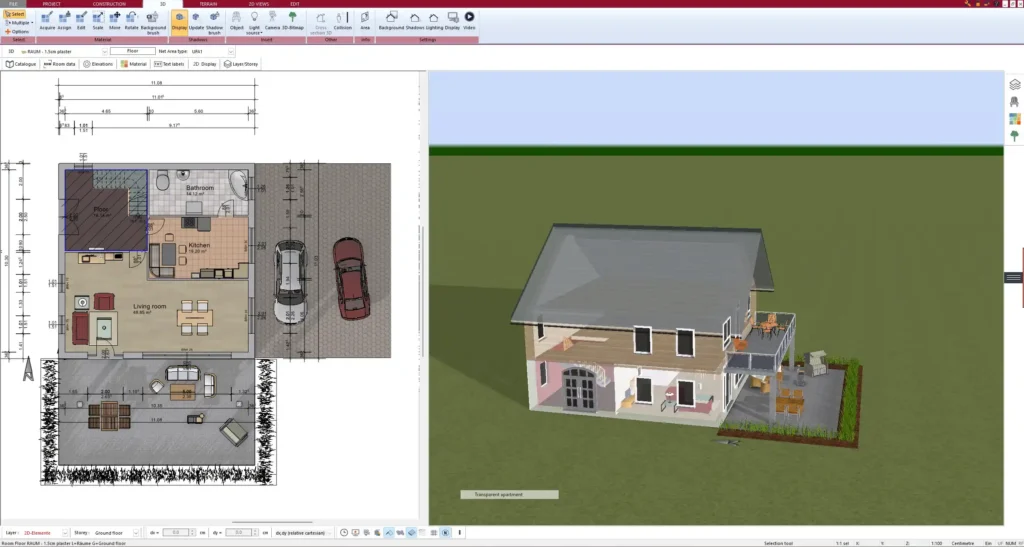Toggle the Display shadows button
This screenshot has width=1024, height=547.
(x=178, y=21)
